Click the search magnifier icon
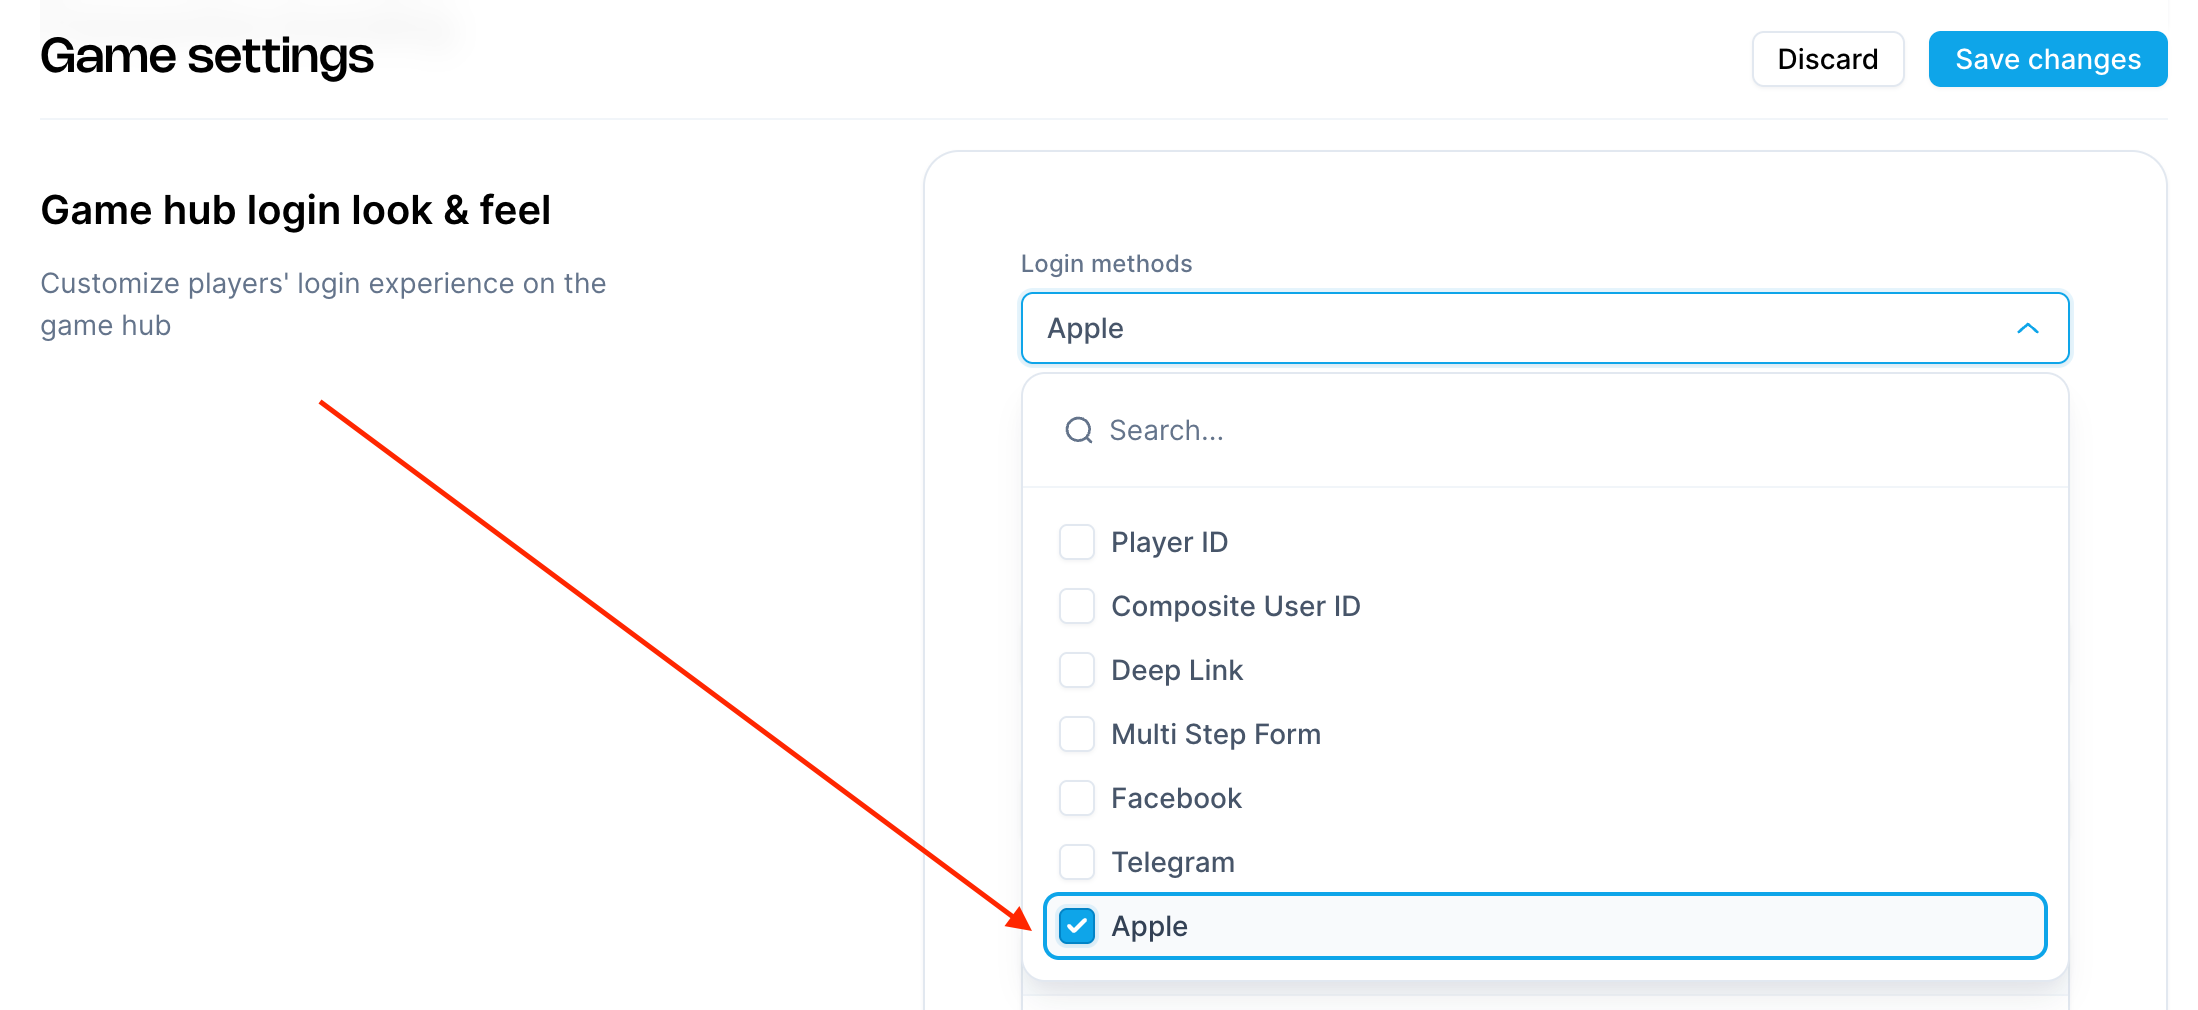This screenshot has height=1010, width=2198. pos(1078,430)
